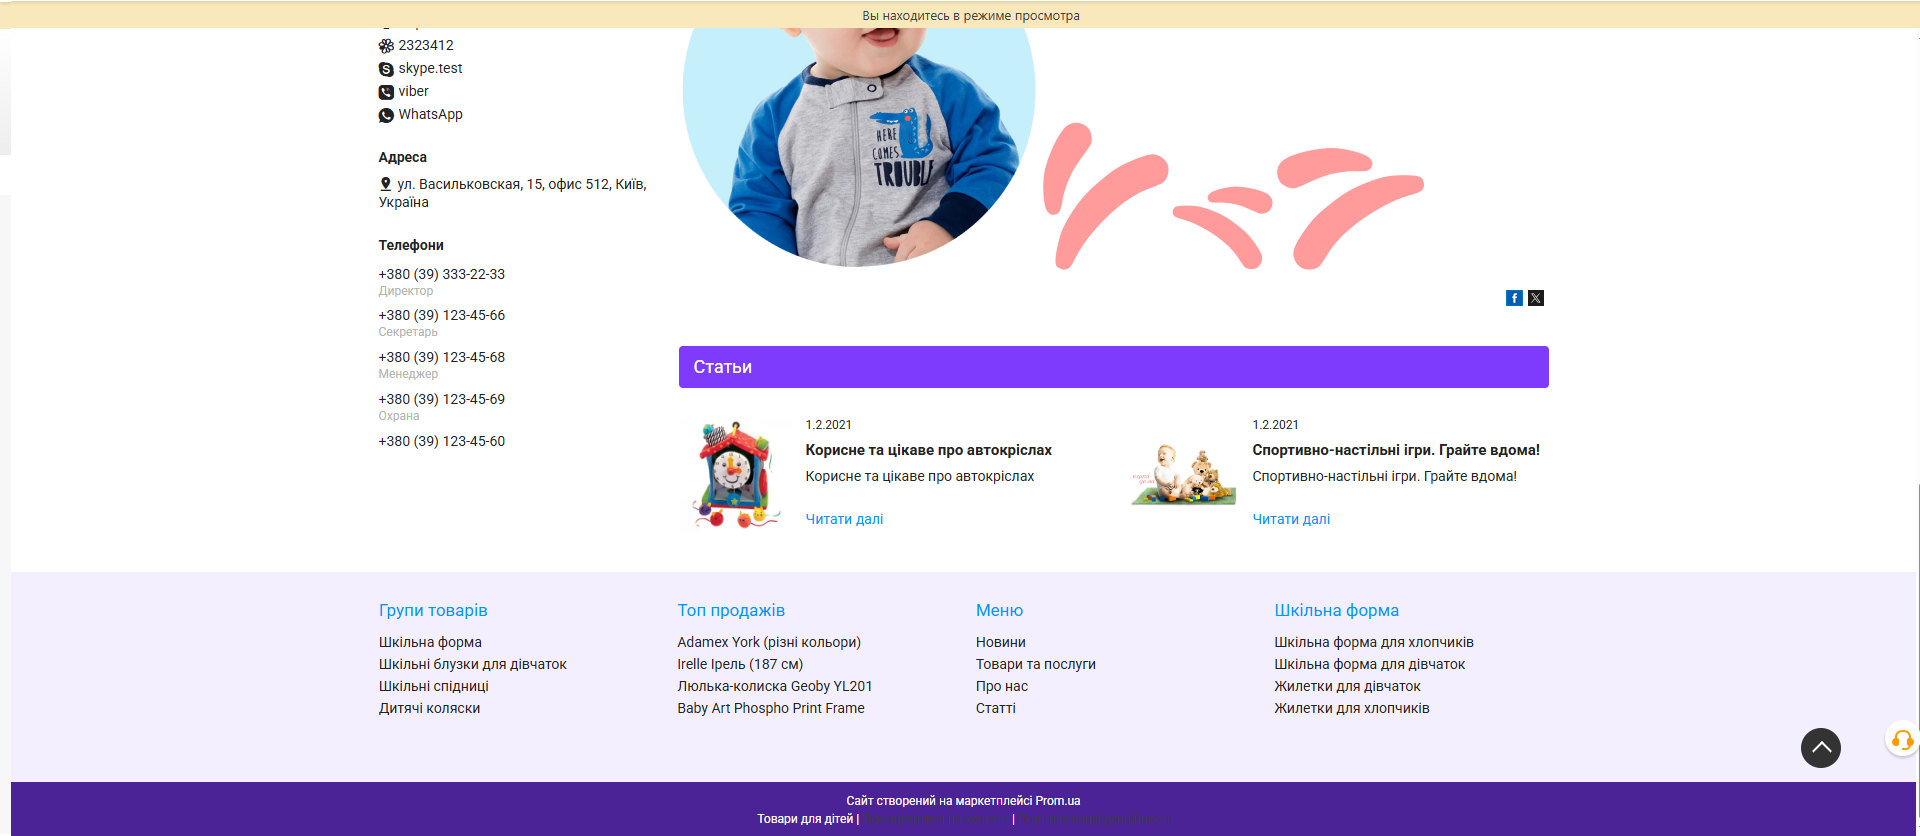The image size is (1920, 836).
Task: Click the ICQ flower icon beside 2323412
Action: point(386,46)
